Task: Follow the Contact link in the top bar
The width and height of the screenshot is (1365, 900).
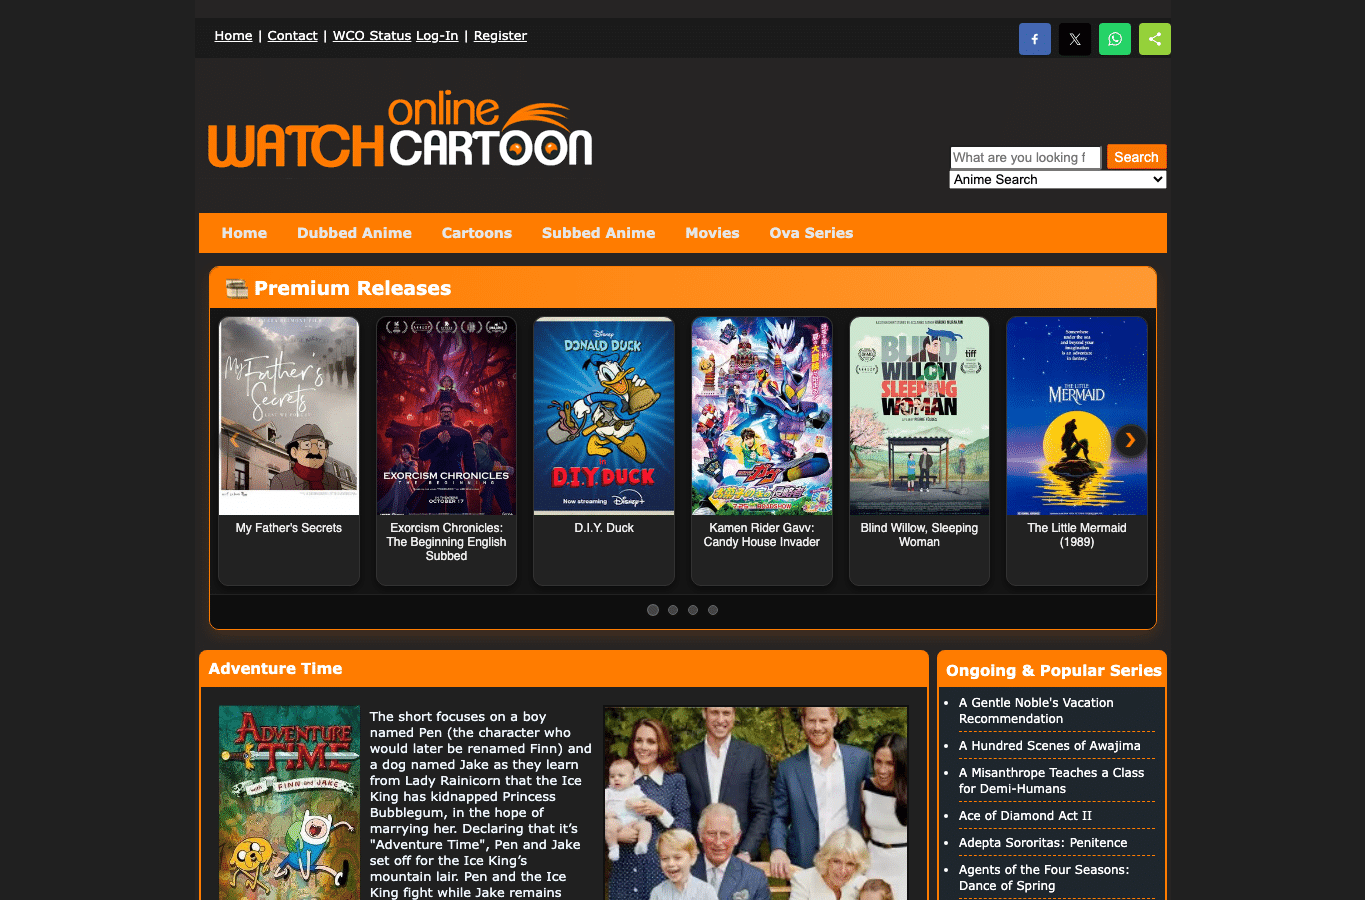Action: 292,36
